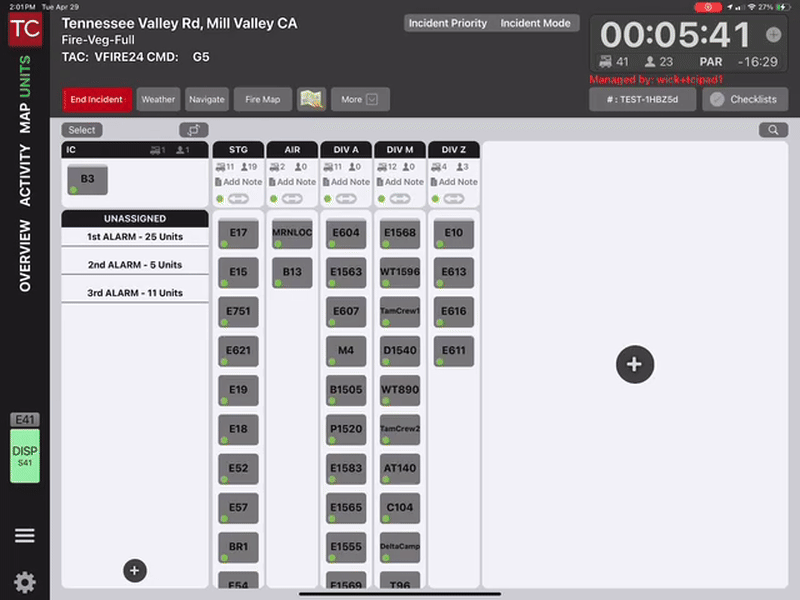Image resolution: width=800 pixels, height=600 pixels.
Task: Add unit with plus under Unassigned list
Action: click(135, 570)
